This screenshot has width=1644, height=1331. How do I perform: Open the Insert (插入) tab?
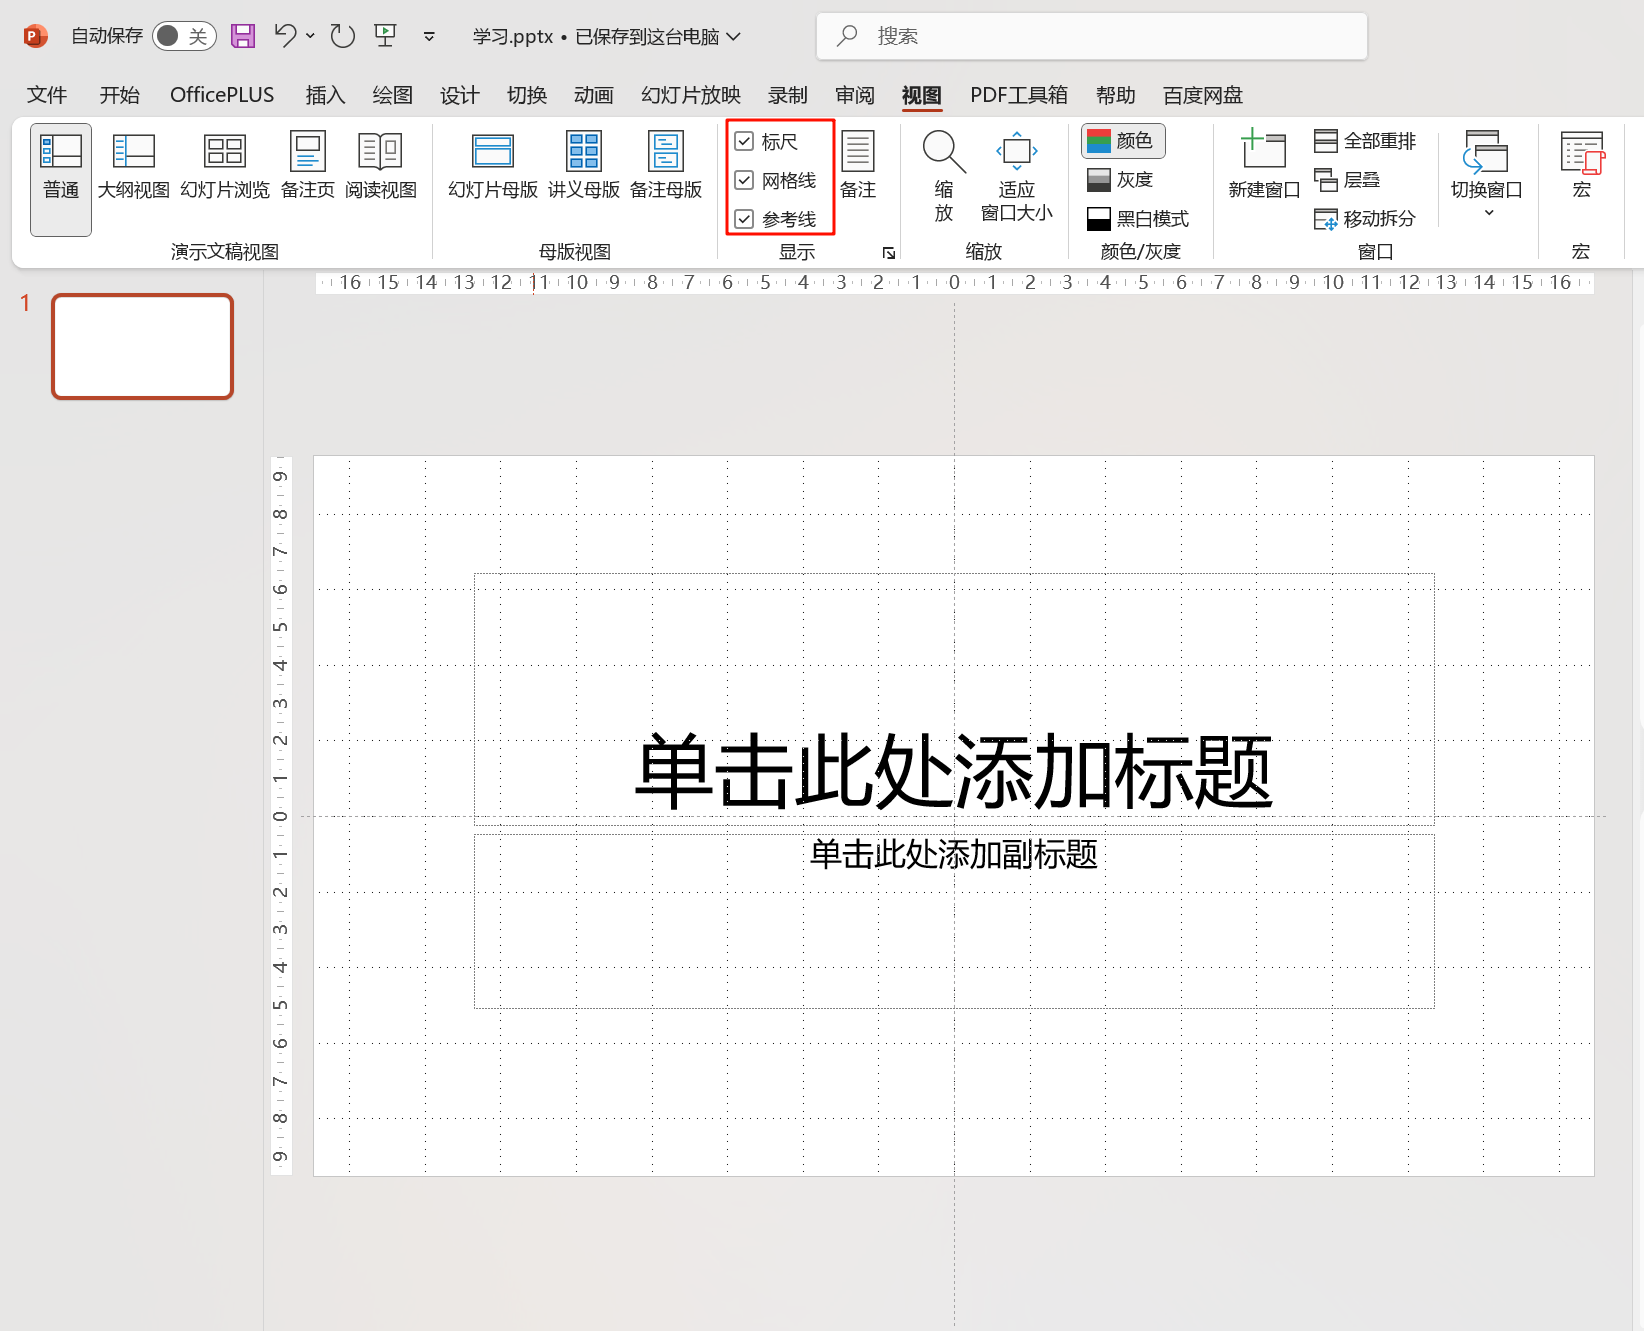(x=325, y=95)
